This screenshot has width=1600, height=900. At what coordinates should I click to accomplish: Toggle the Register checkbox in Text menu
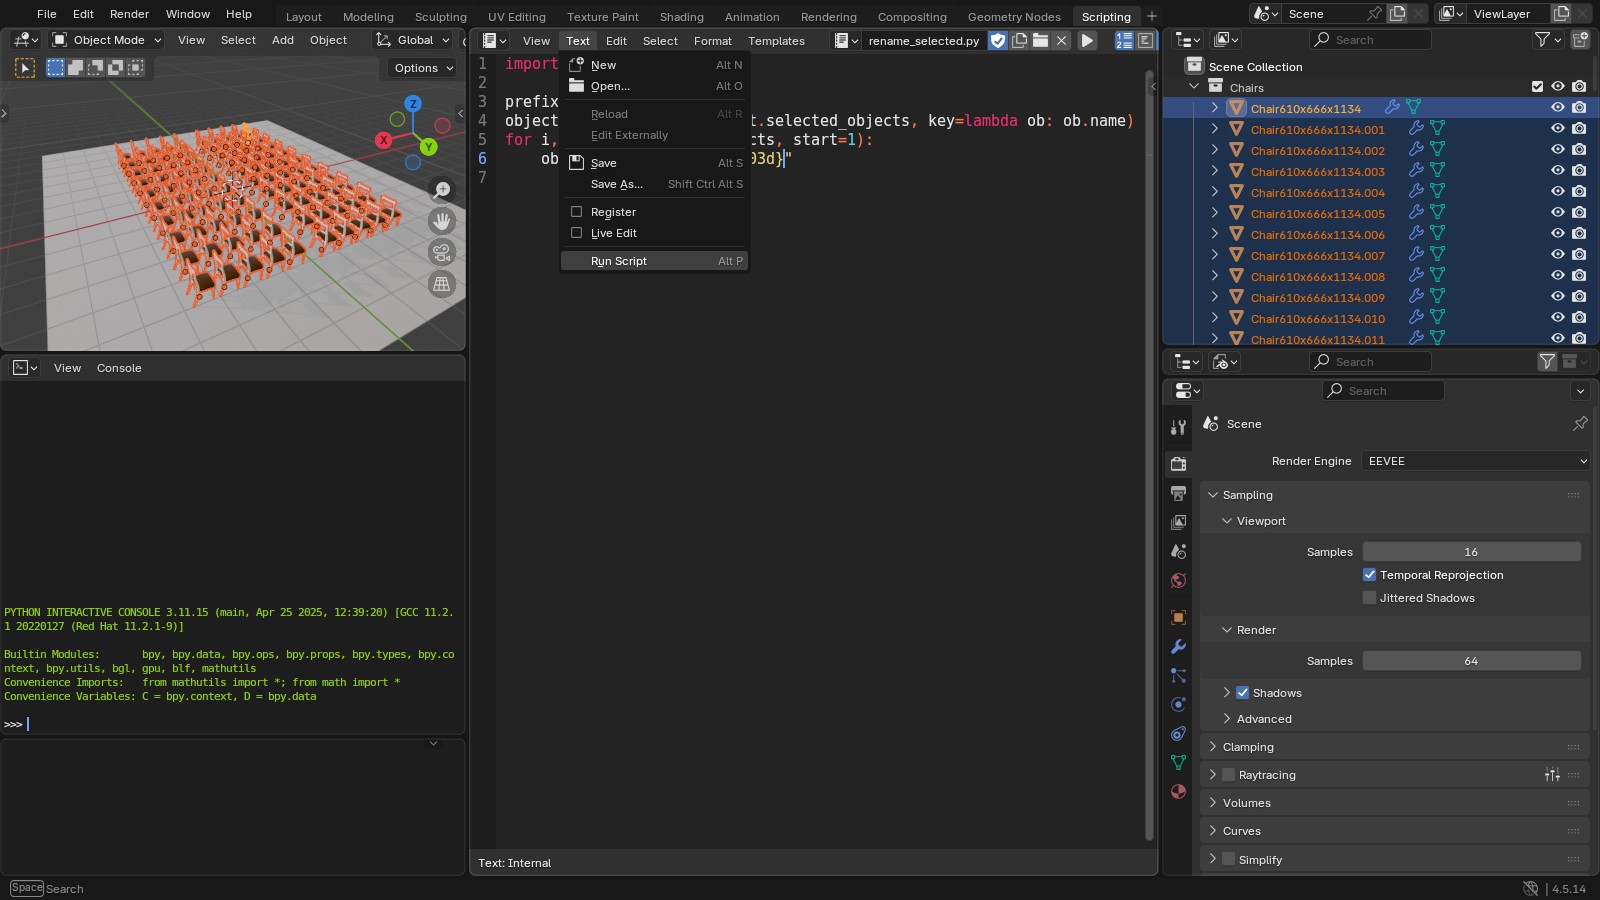coord(576,212)
